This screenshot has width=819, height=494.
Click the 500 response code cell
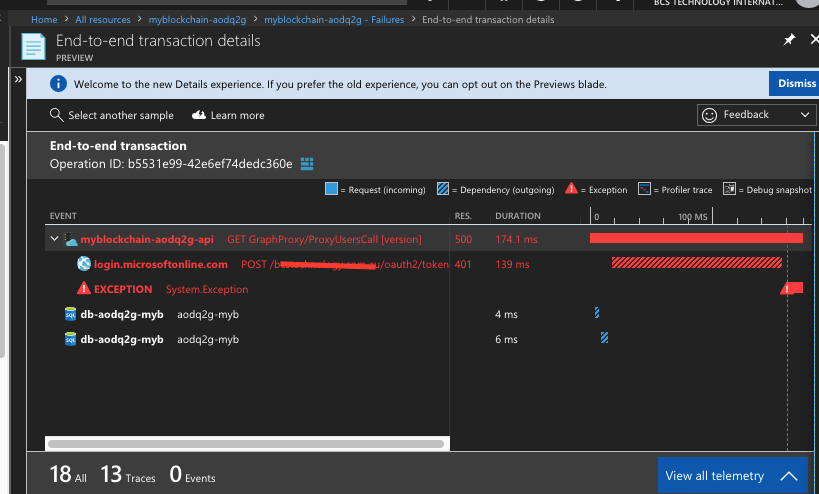[463, 239]
